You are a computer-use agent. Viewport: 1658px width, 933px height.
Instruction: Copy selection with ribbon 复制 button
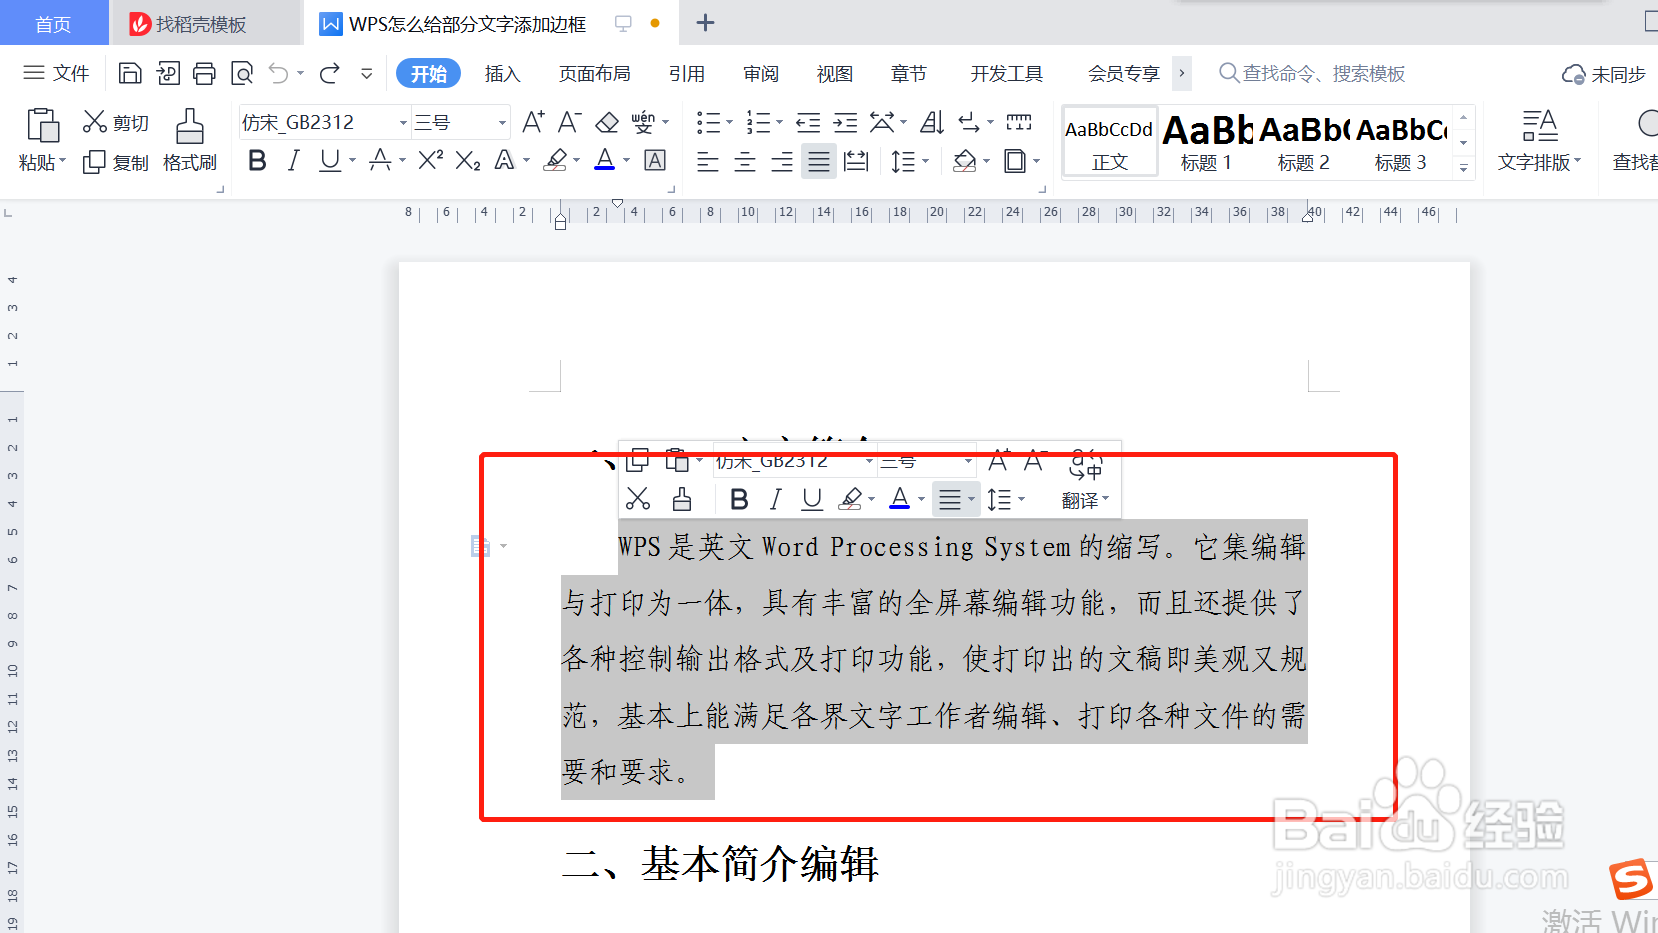tap(116, 162)
